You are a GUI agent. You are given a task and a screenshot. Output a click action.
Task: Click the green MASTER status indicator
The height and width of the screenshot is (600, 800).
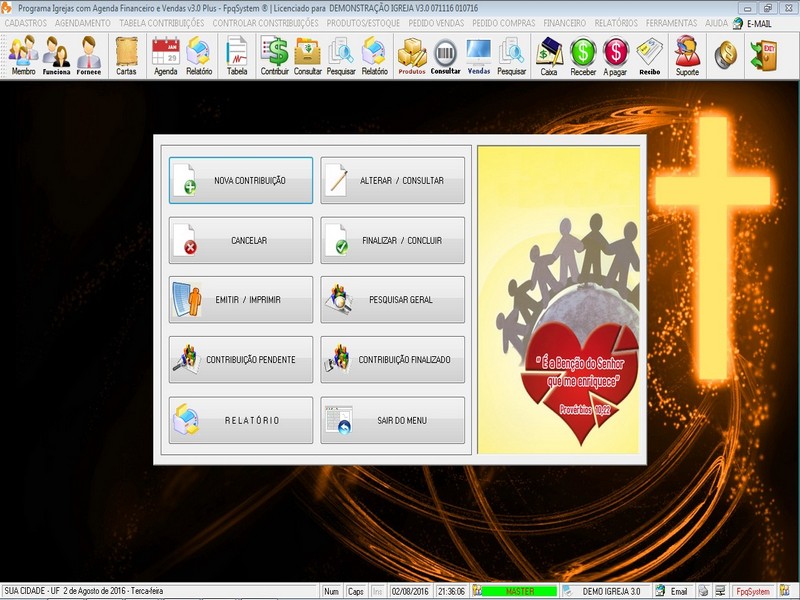pos(519,591)
